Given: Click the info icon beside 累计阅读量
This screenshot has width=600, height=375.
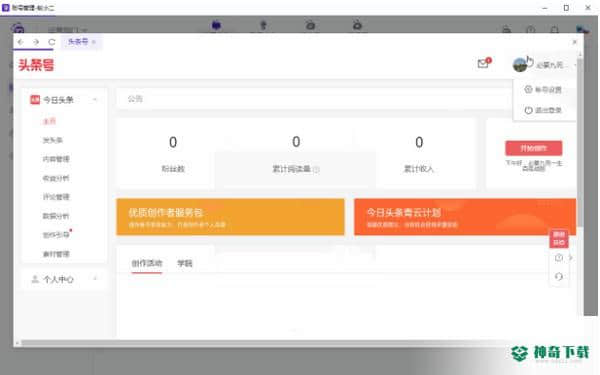Looking at the screenshot, I should point(316,169).
